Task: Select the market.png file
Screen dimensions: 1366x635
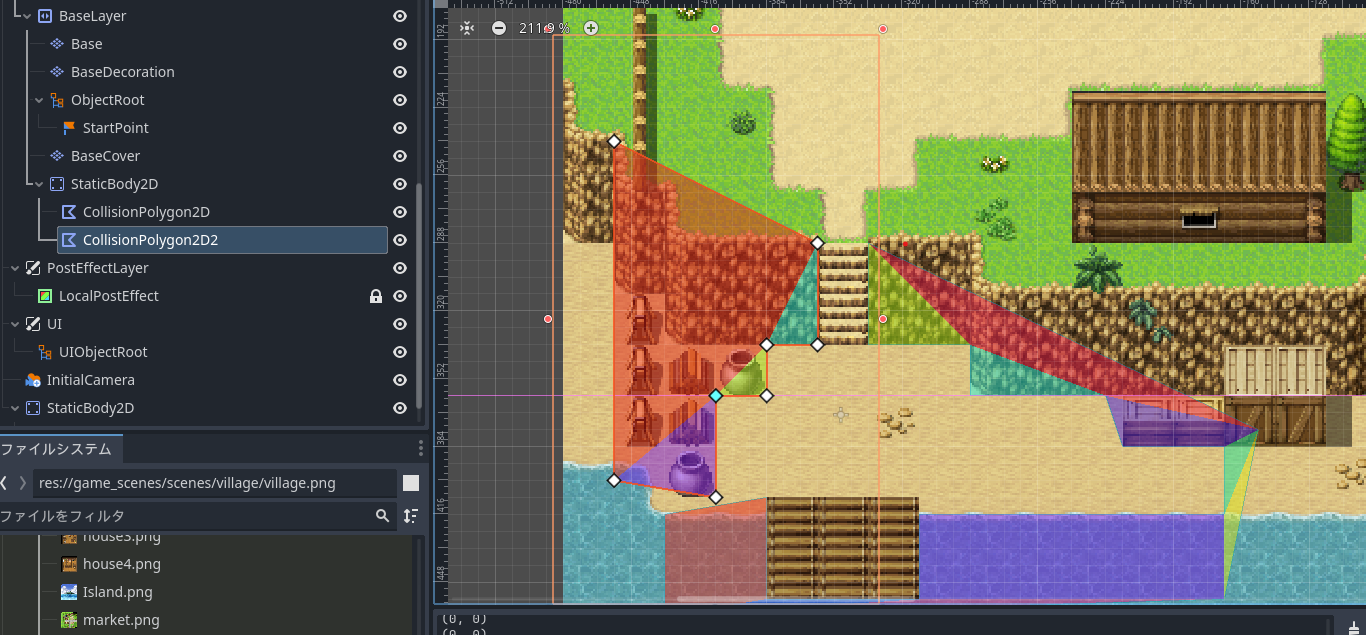Action: pos(121,620)
